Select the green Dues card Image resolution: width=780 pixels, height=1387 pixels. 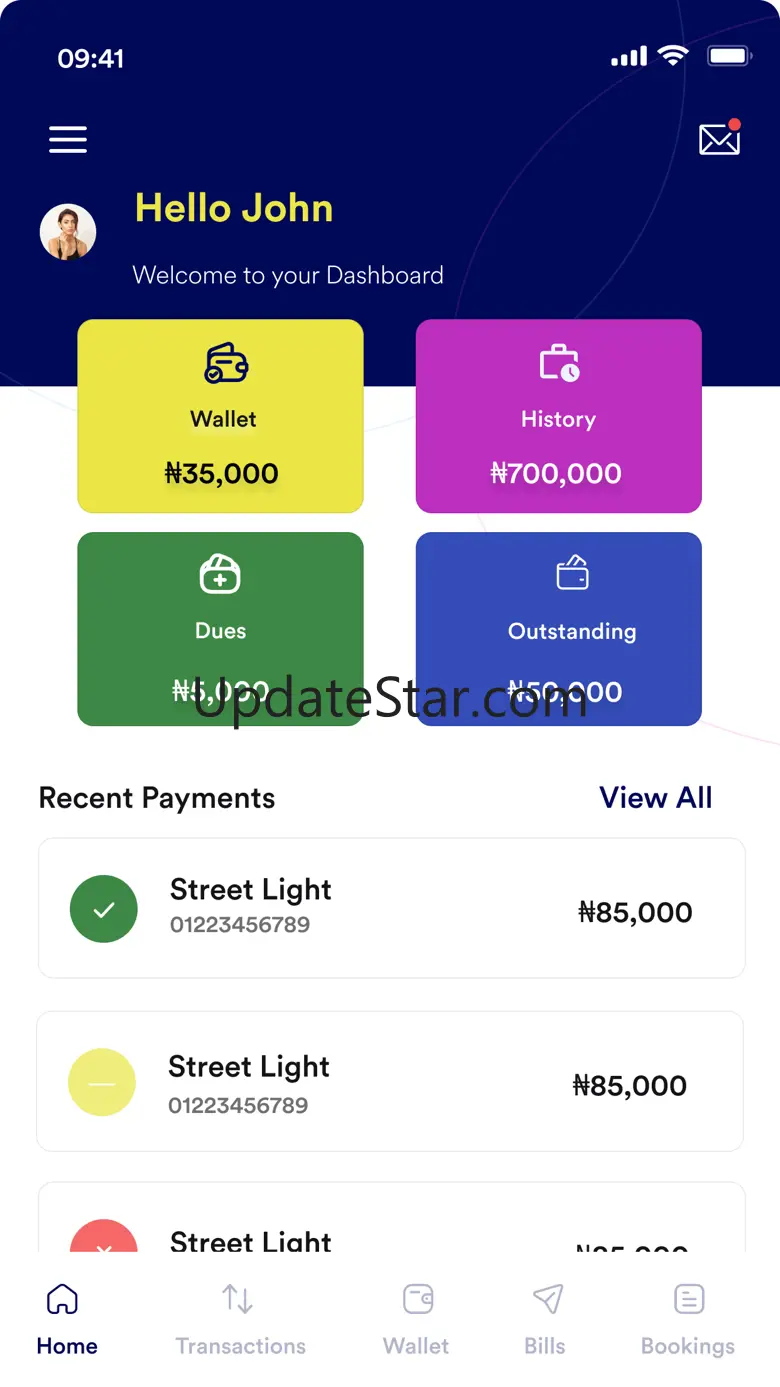point(220,628)
